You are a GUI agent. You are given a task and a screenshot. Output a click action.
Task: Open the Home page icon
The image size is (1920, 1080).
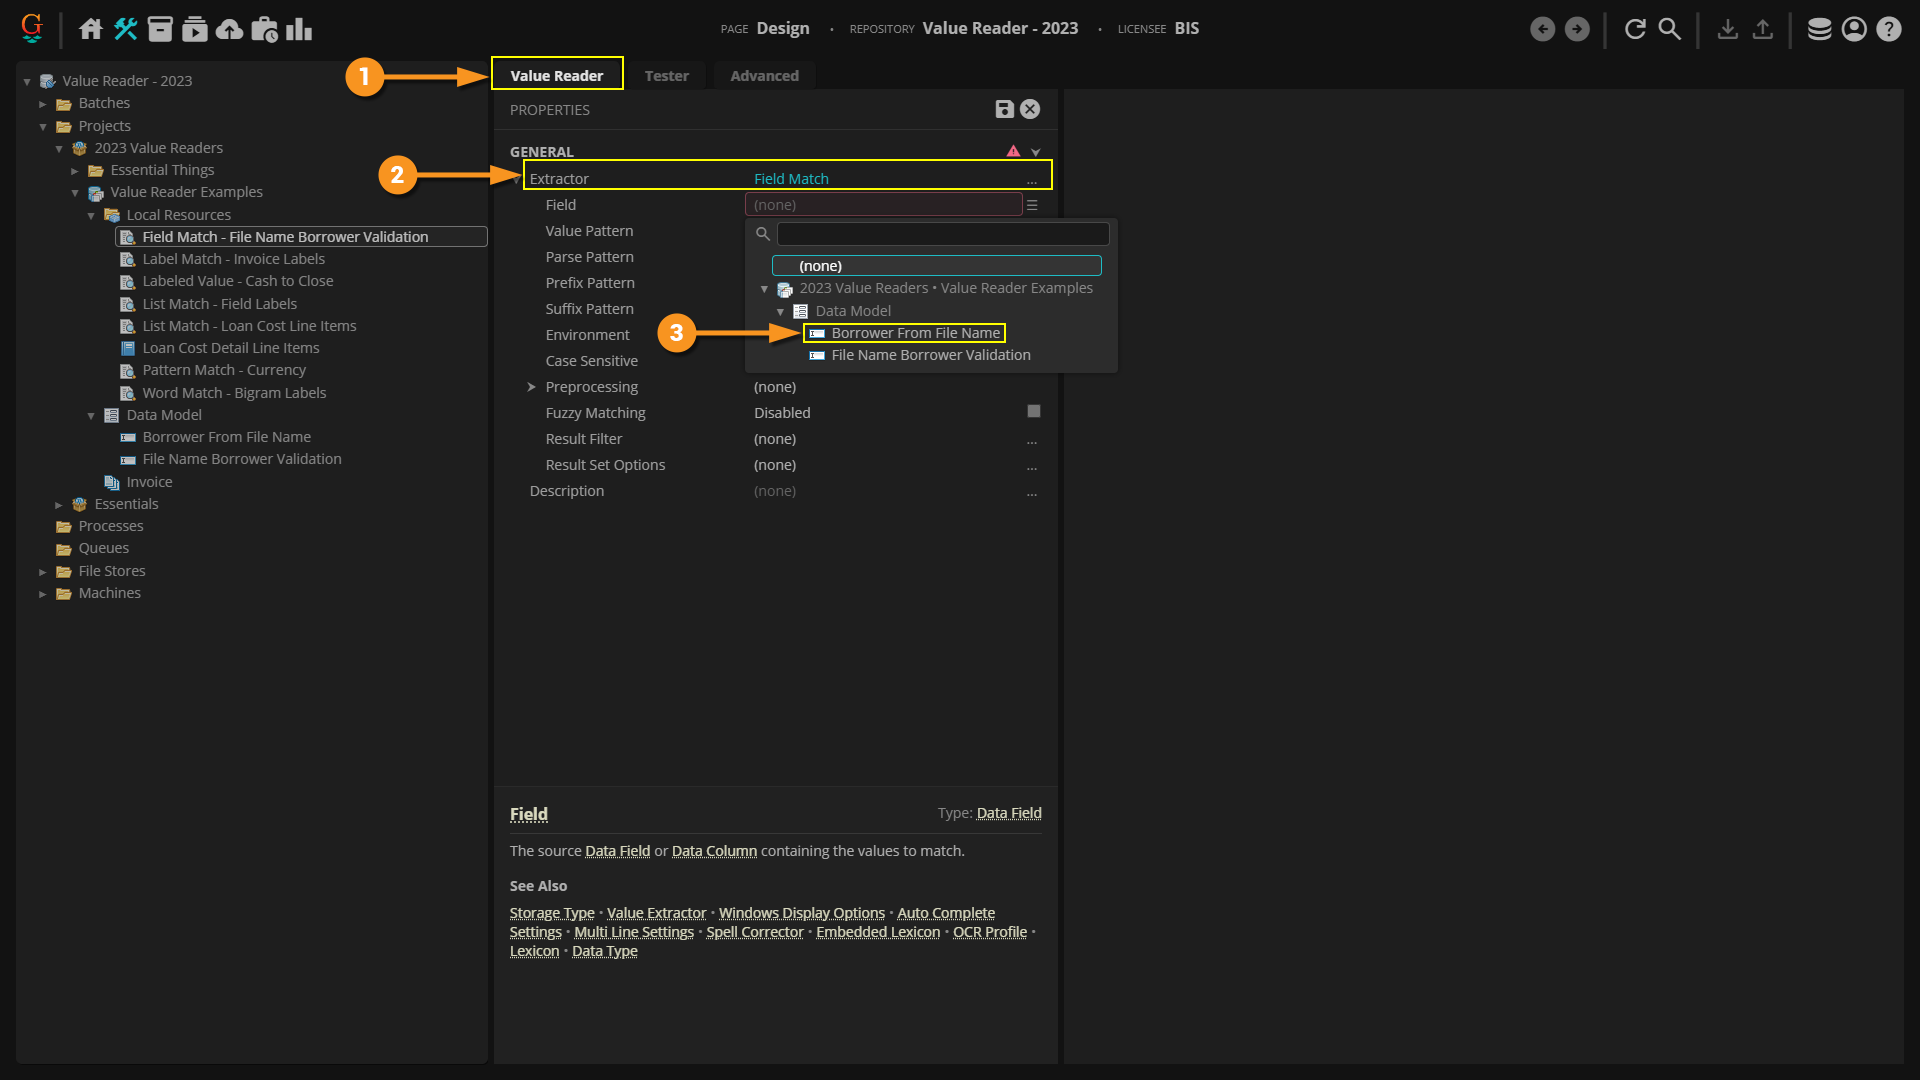click(x=91, y=29)
